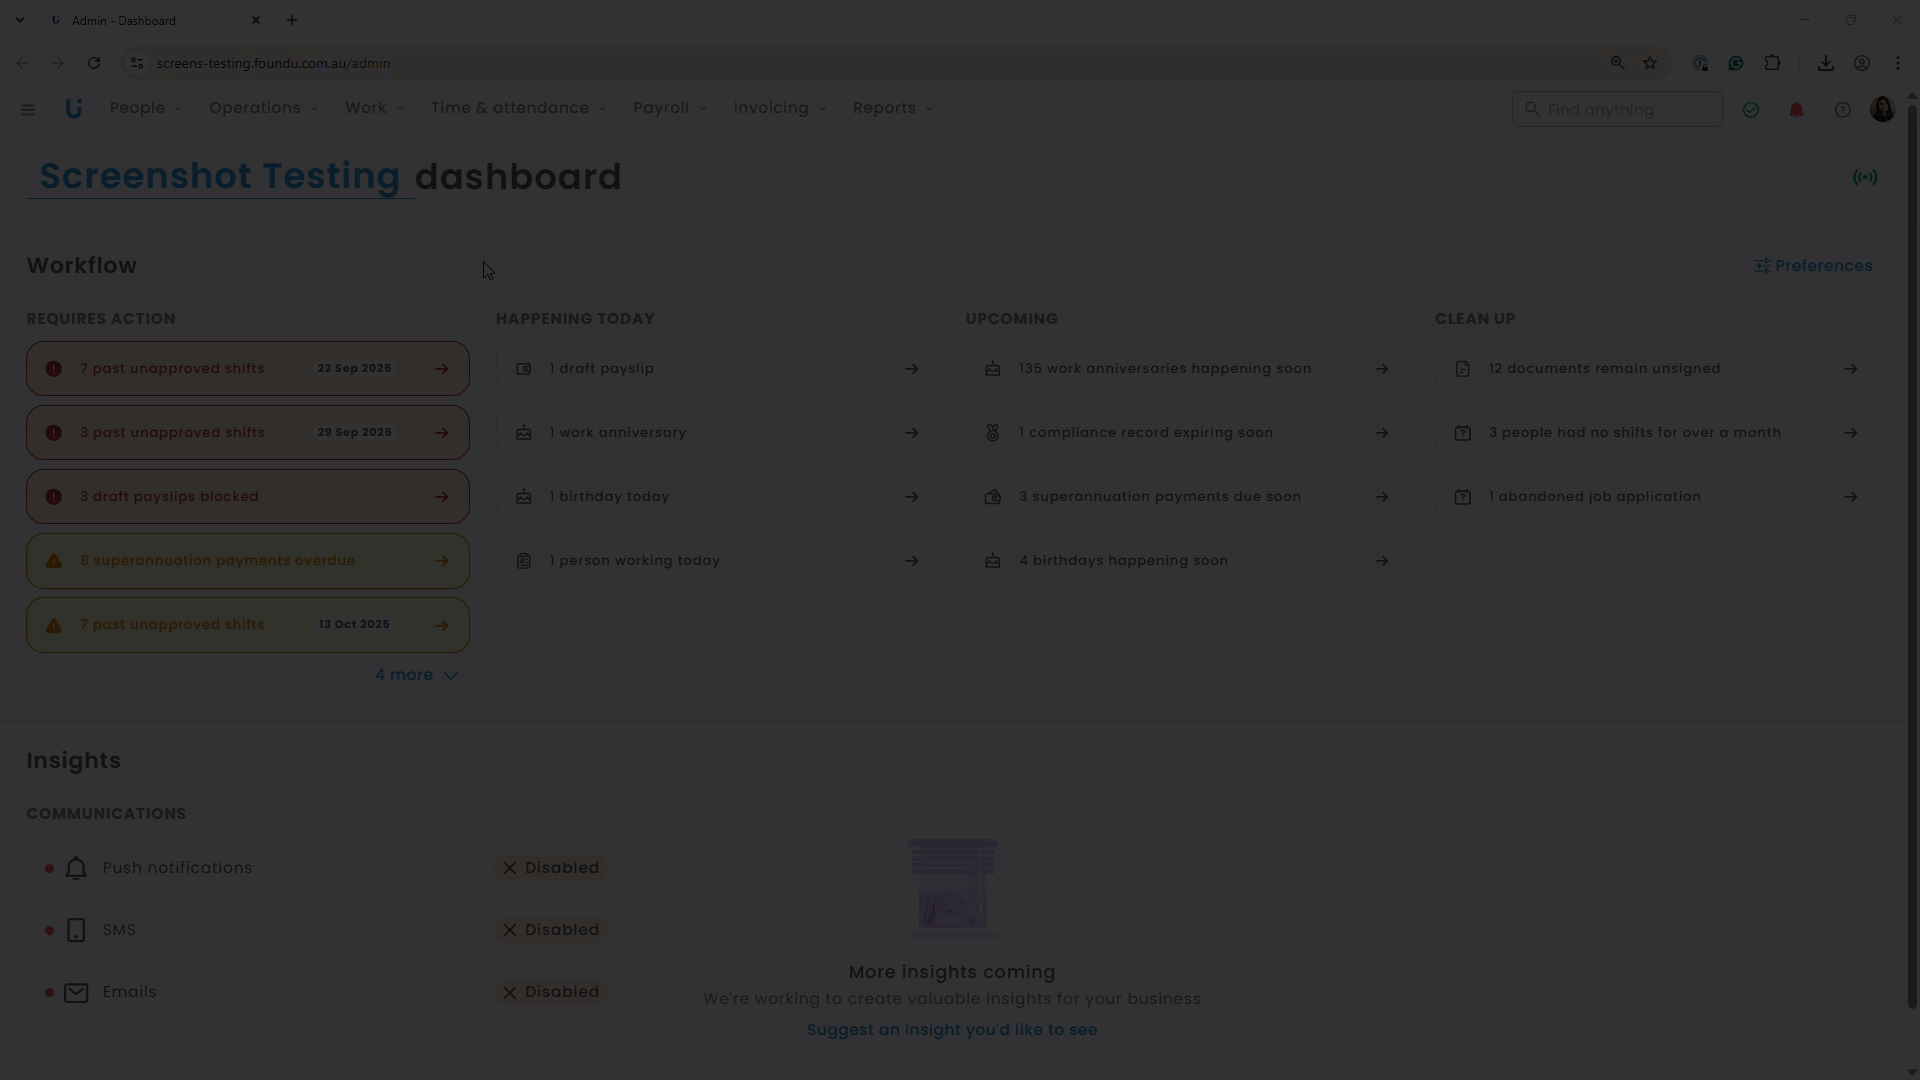Click the green checkmark status icon

point(1750,110)
